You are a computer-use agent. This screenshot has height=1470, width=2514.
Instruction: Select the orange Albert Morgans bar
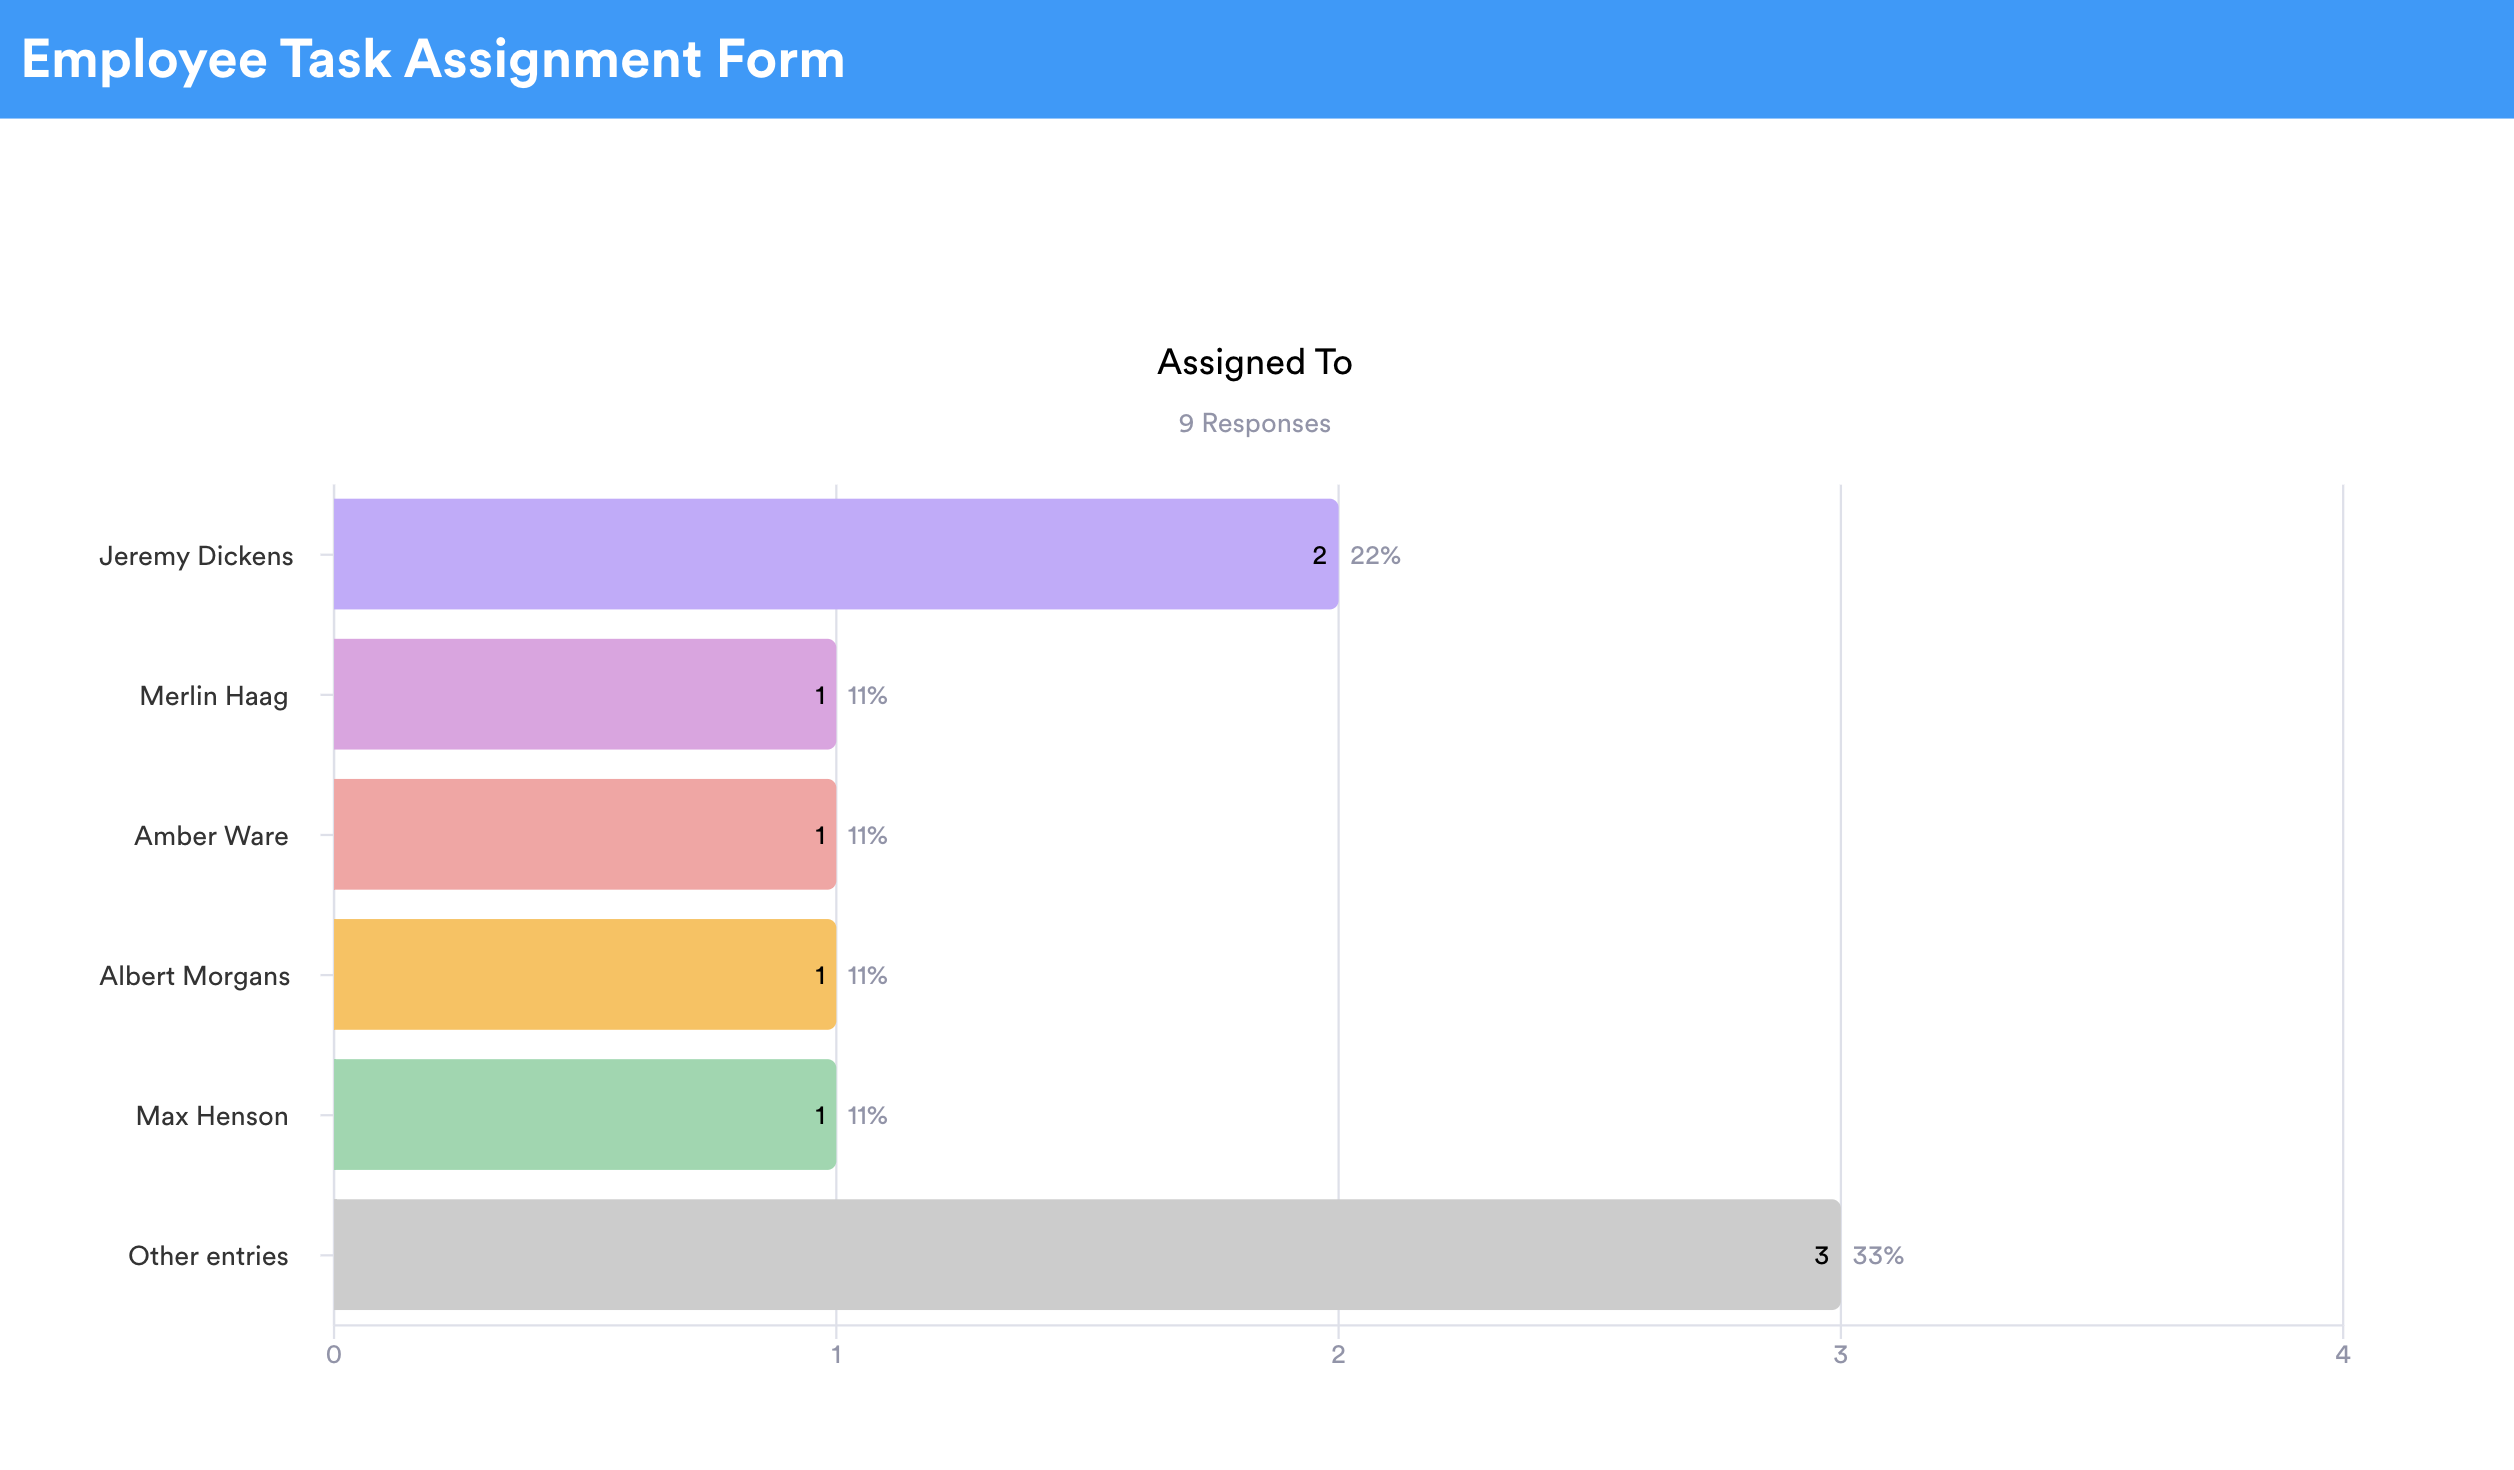click(584, 974)
